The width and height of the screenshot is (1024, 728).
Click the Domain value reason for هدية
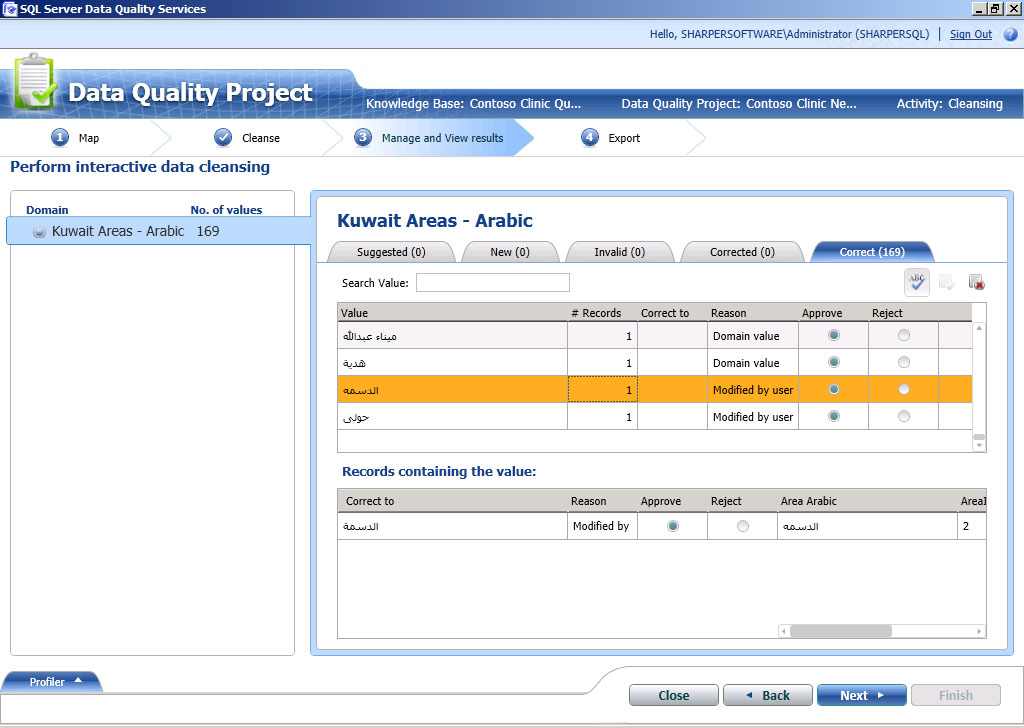pyautogui.click(x=752, y=362)
